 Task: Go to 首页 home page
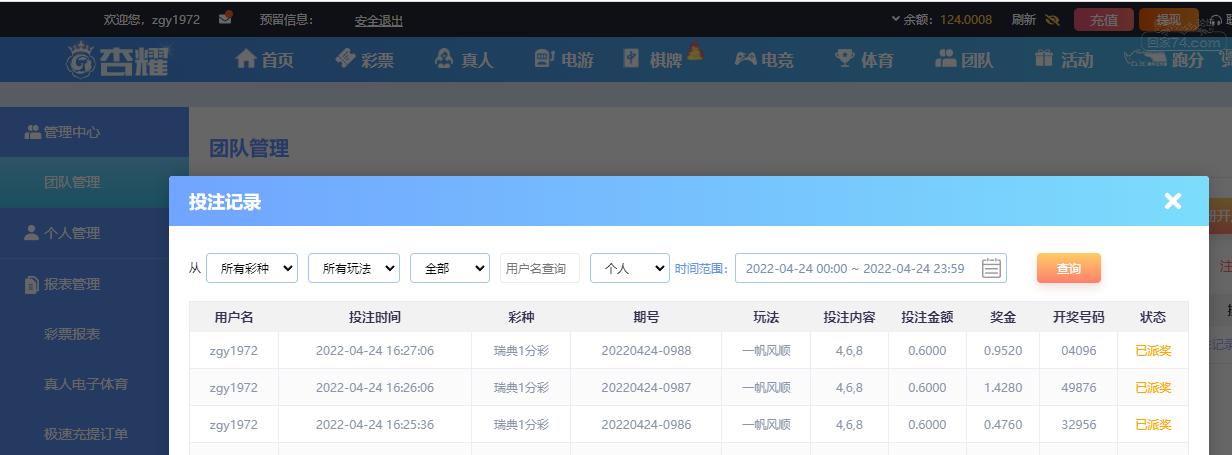point(264,60)
